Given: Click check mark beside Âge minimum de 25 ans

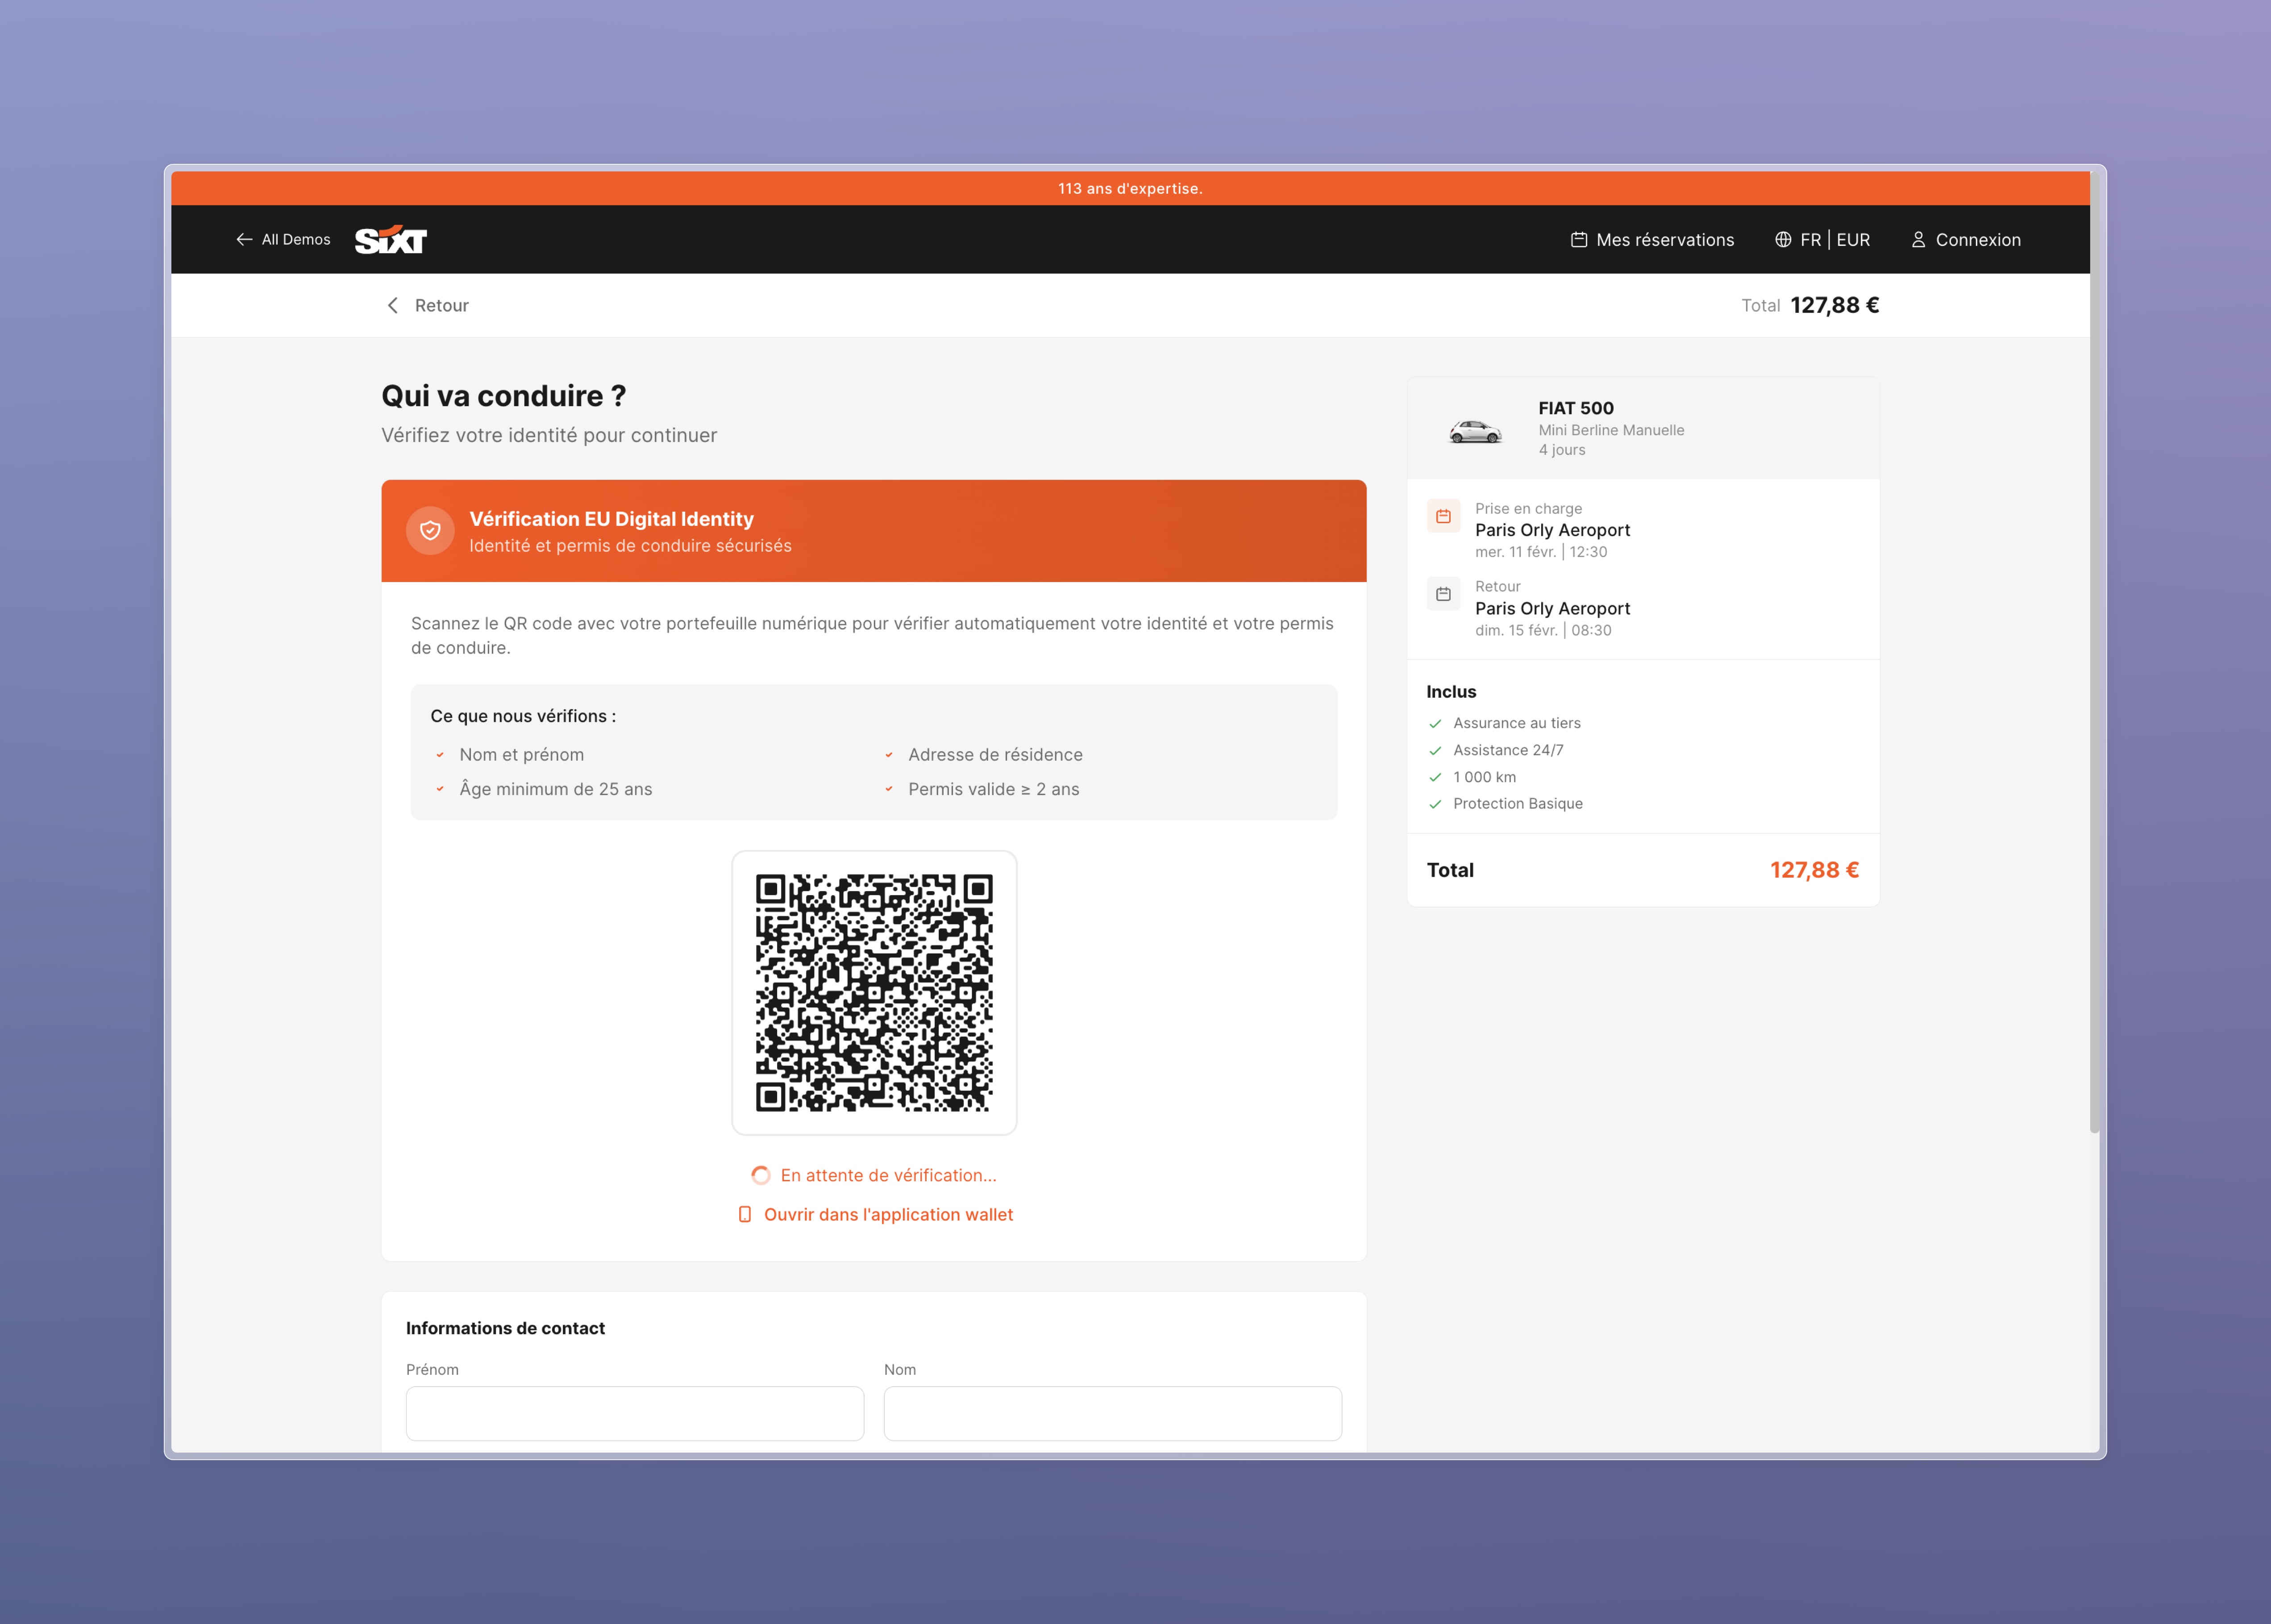Looking at the screenshot, I should pos(440,789).
